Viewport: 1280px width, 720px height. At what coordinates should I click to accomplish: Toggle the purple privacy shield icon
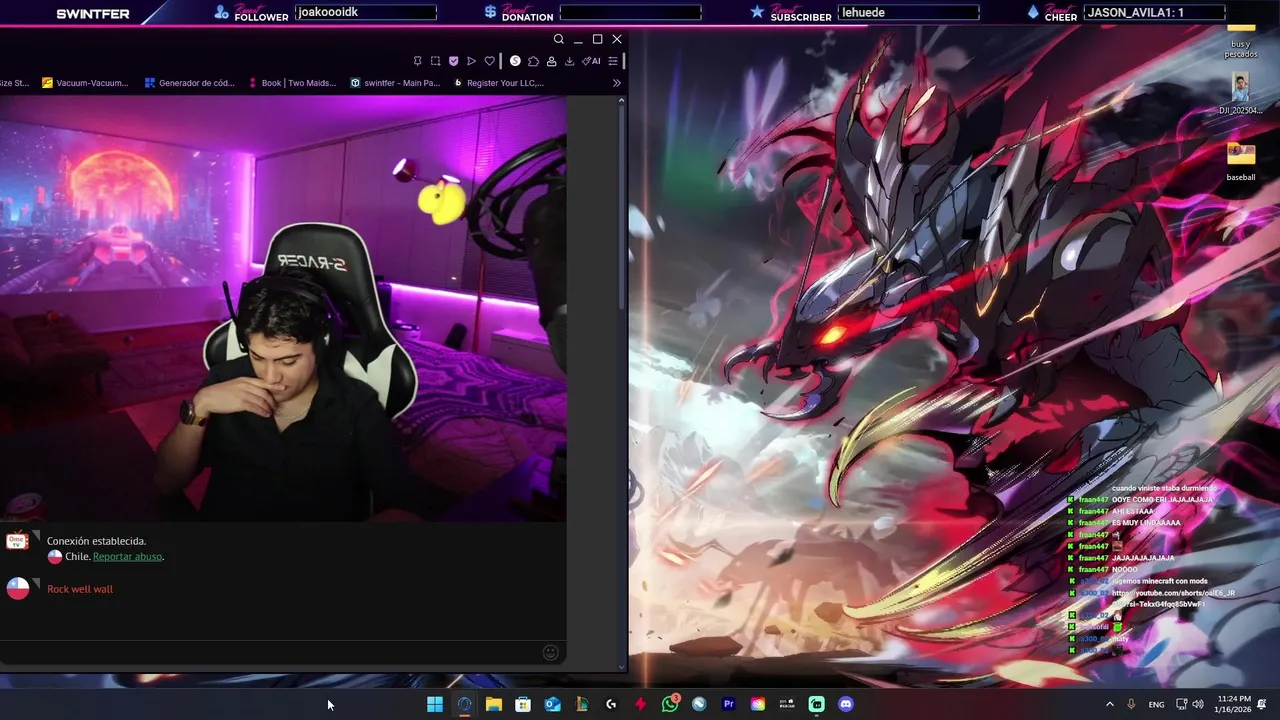tap(453, 61)
